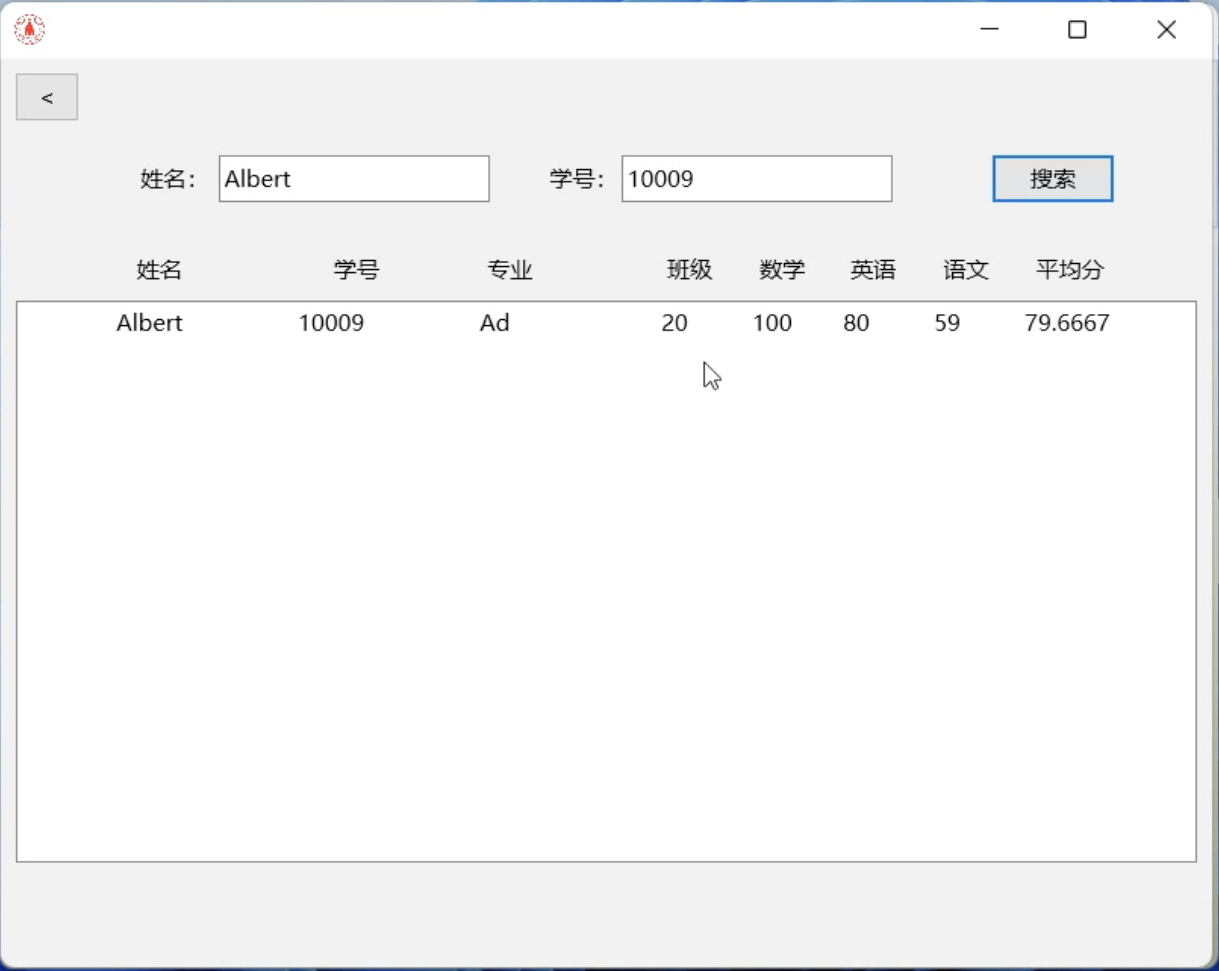The width and height of the screenshot is (1219, 971).
Task: Minimize the application window
Action: pos(990,30)
